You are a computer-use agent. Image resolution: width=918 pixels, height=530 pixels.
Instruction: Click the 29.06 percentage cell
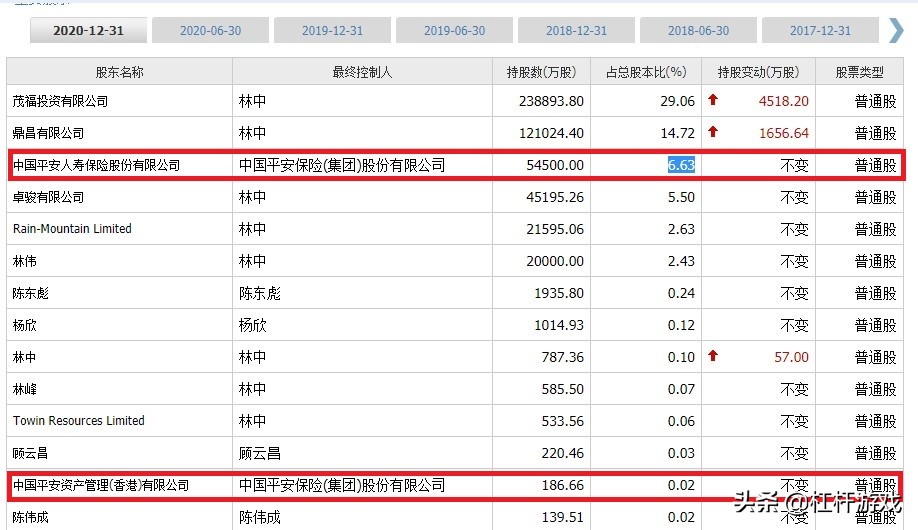coord(677,101)
